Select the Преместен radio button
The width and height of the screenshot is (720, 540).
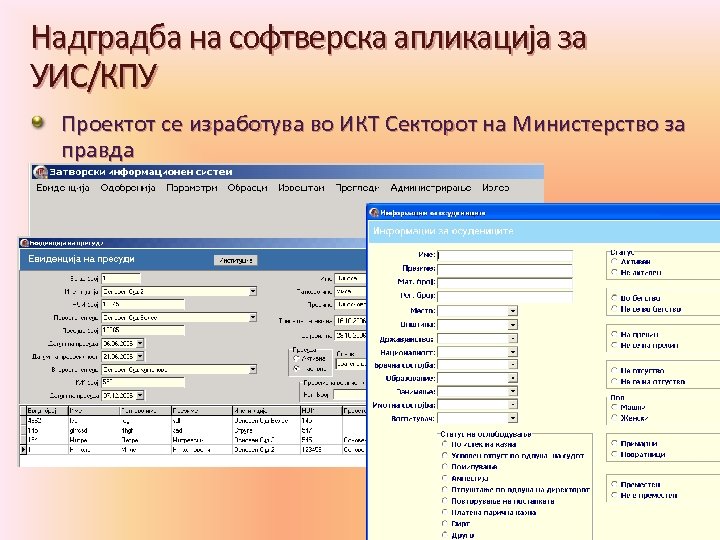coord(614,484)
